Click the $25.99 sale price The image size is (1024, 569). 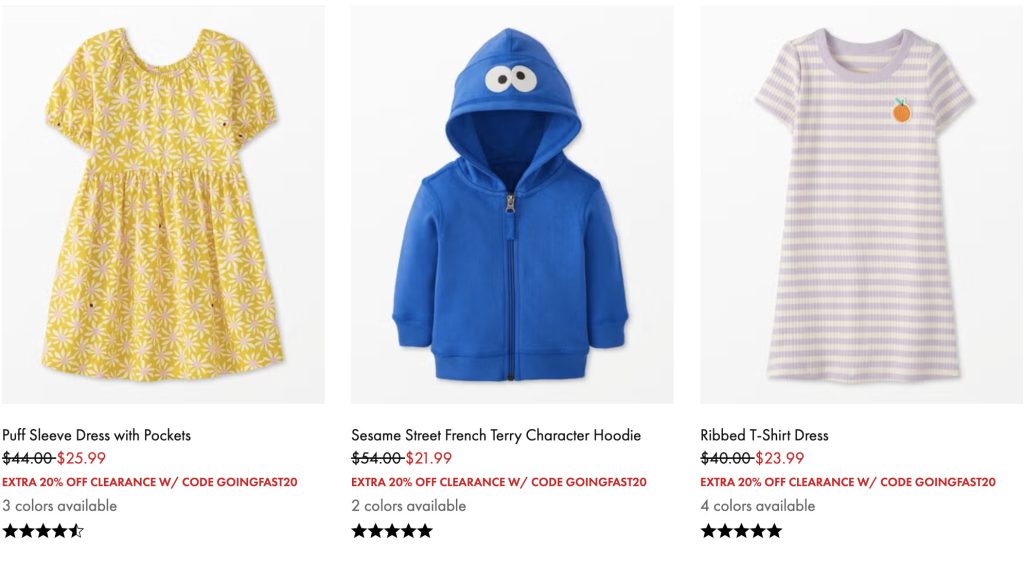(x=81, y=459)
